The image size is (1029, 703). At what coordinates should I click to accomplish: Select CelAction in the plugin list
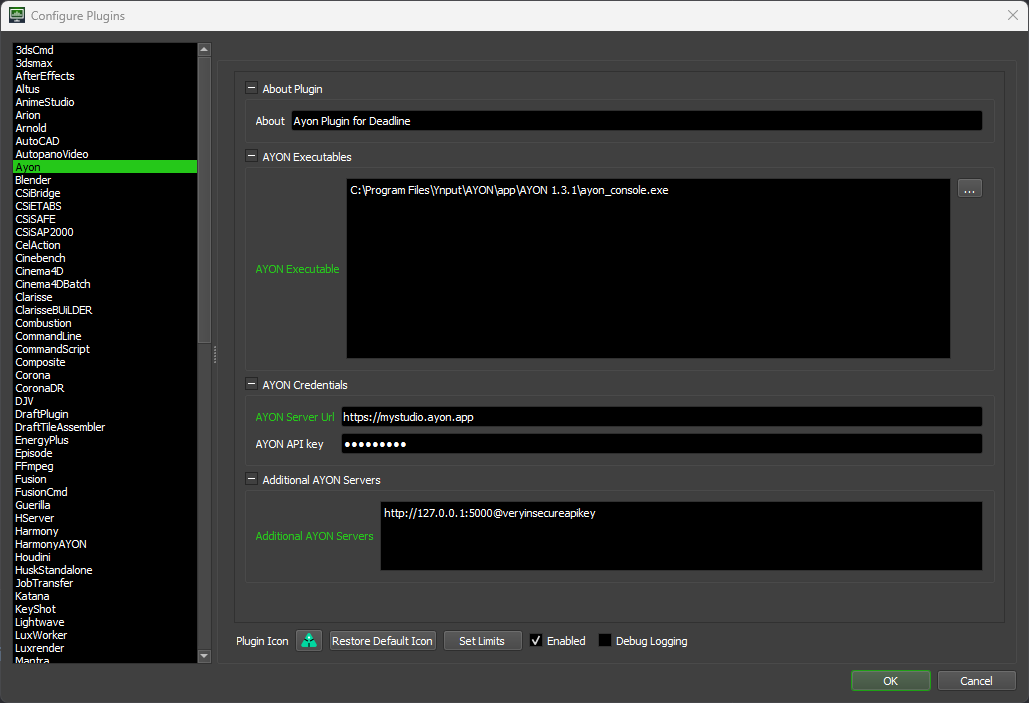pos(105,245)
